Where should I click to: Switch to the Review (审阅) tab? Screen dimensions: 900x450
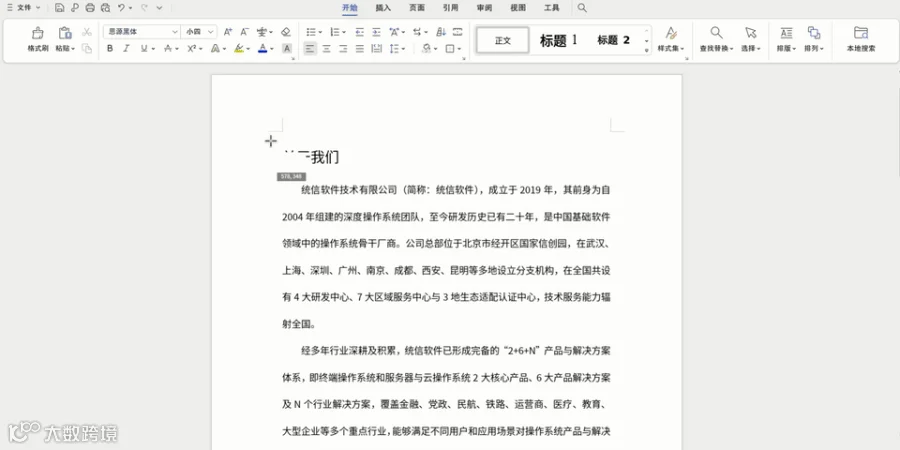tap(484, 8)
